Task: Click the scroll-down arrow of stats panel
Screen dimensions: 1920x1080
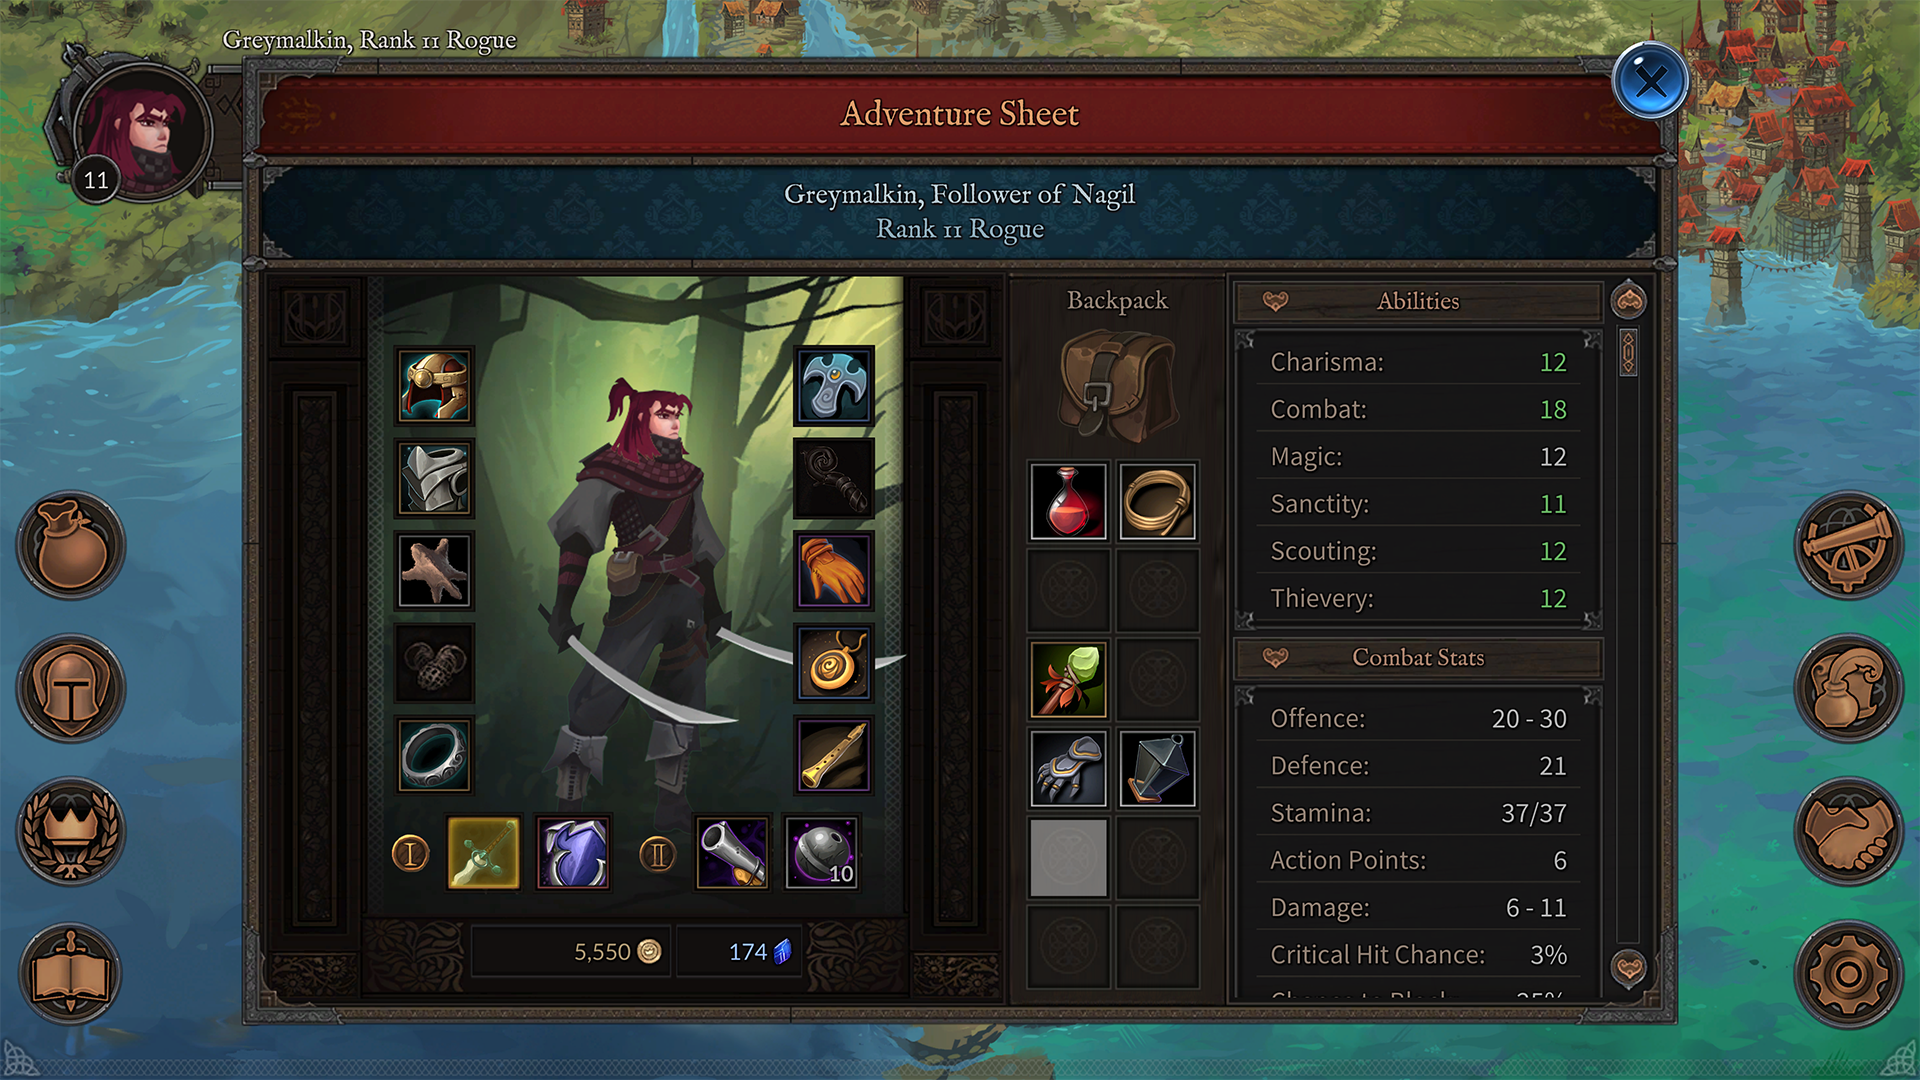Action: pyautogui.click(x=1629, y=967)
